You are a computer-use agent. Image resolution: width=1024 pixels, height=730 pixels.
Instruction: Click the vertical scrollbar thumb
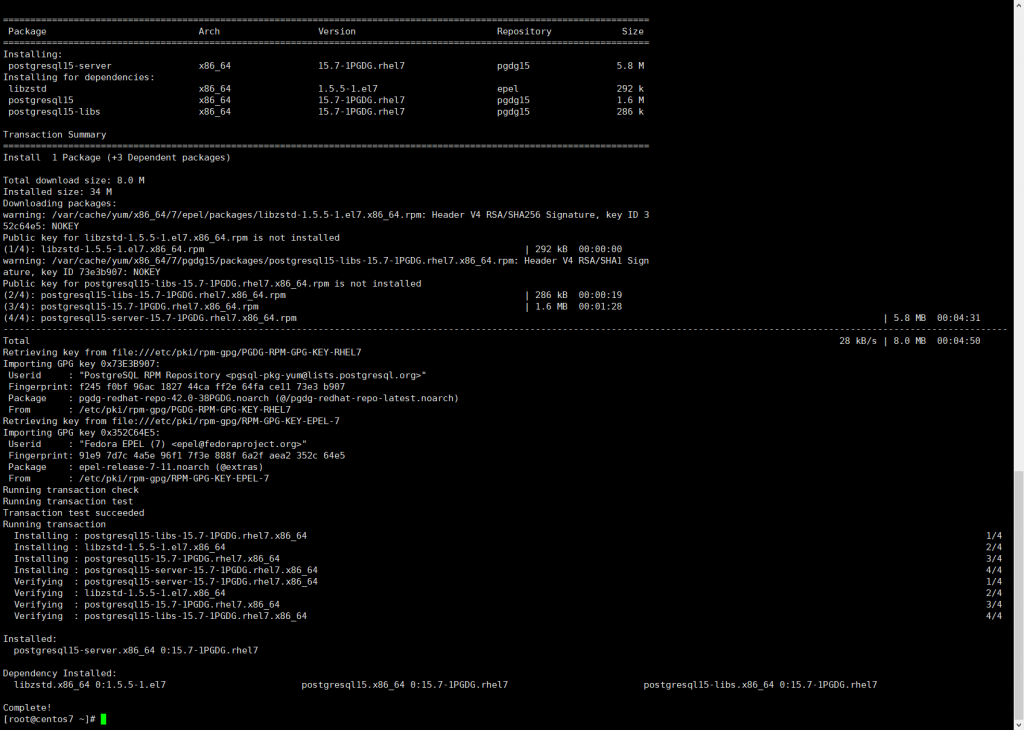[1019, 595]
